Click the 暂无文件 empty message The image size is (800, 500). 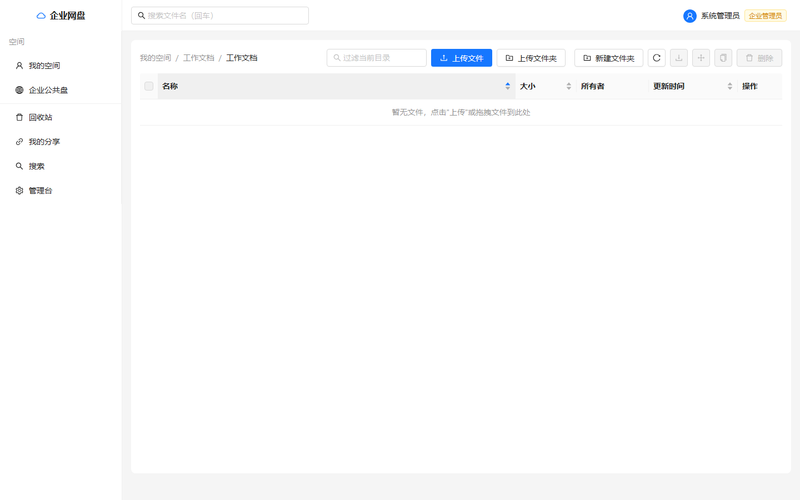click(461, 112)
